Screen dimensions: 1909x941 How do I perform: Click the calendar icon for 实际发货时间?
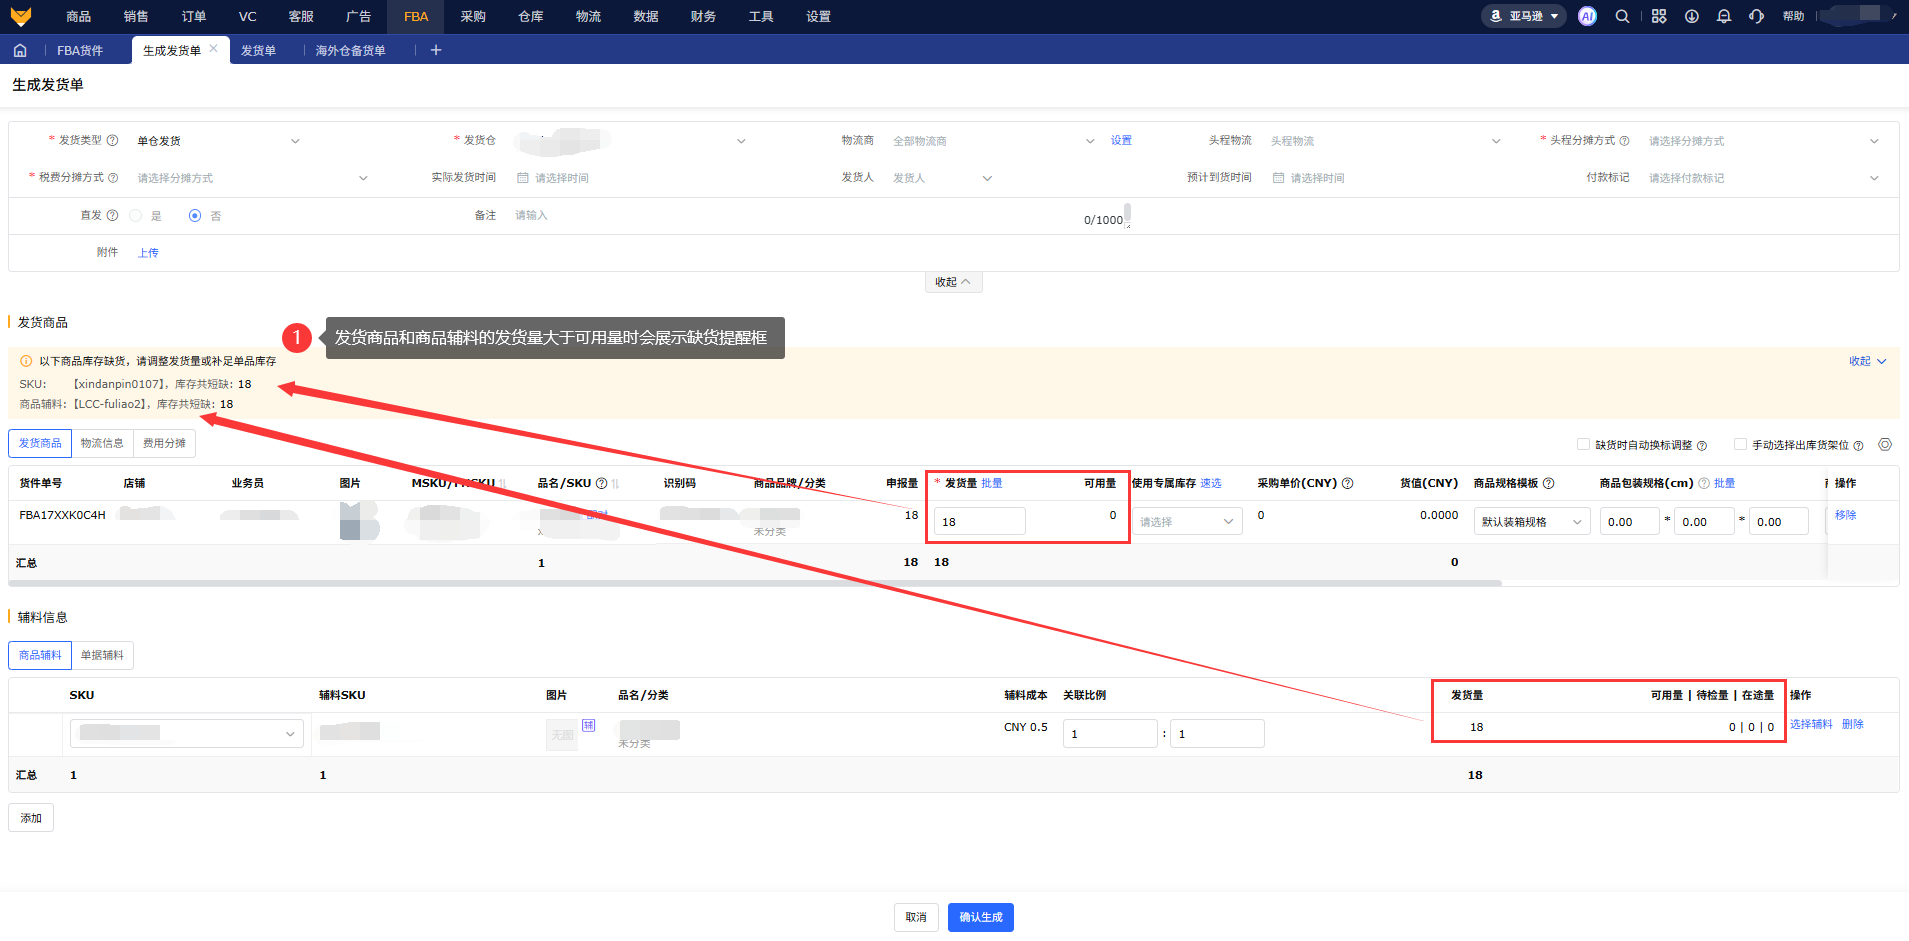523,178
